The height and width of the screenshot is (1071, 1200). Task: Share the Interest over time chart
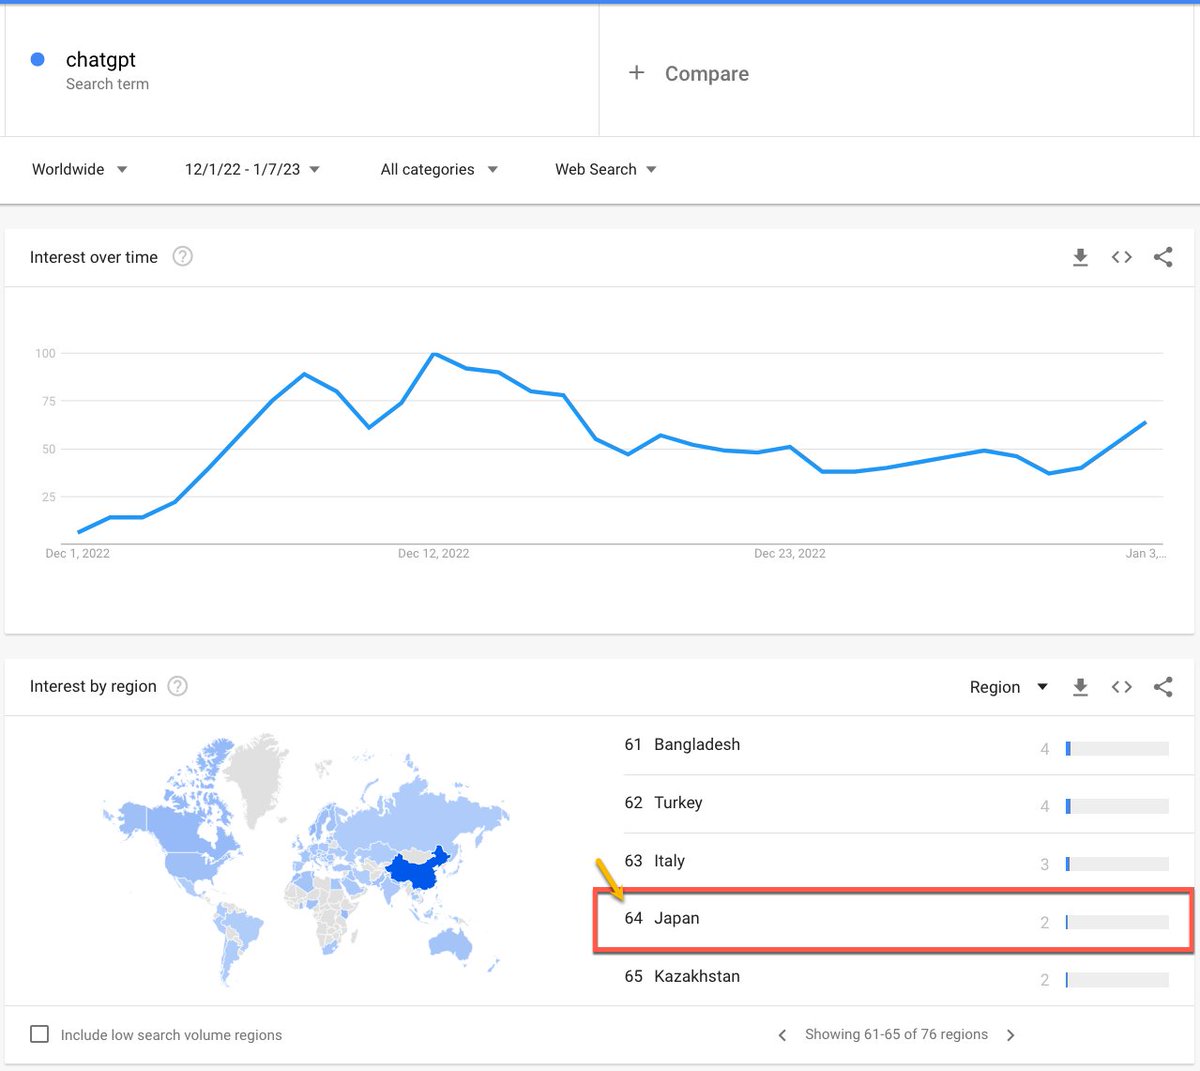(1163, 257)
